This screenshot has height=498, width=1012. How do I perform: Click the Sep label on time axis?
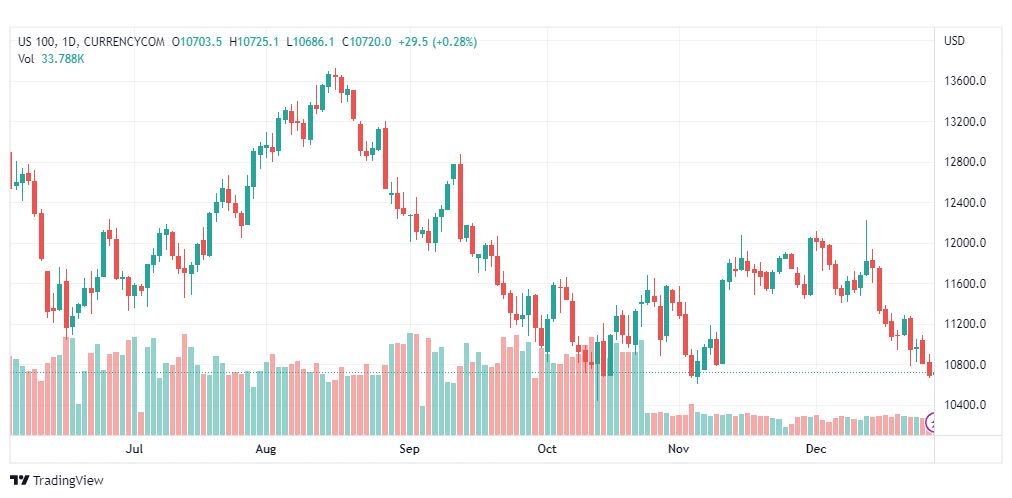(x=409, y=450)
